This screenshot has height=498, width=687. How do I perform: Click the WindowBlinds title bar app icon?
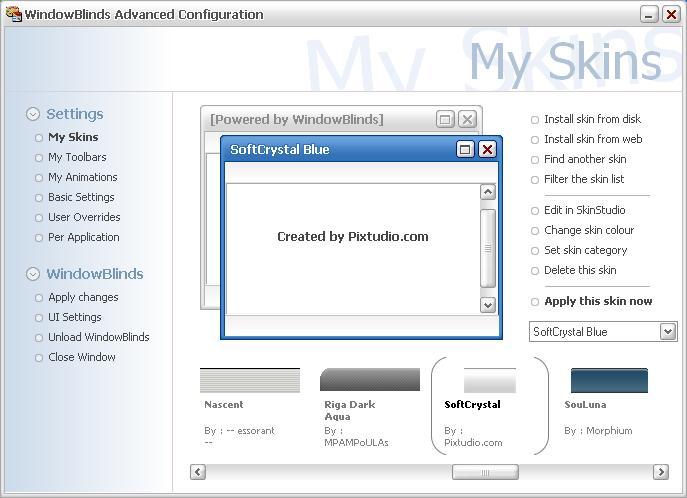[13, 14]
